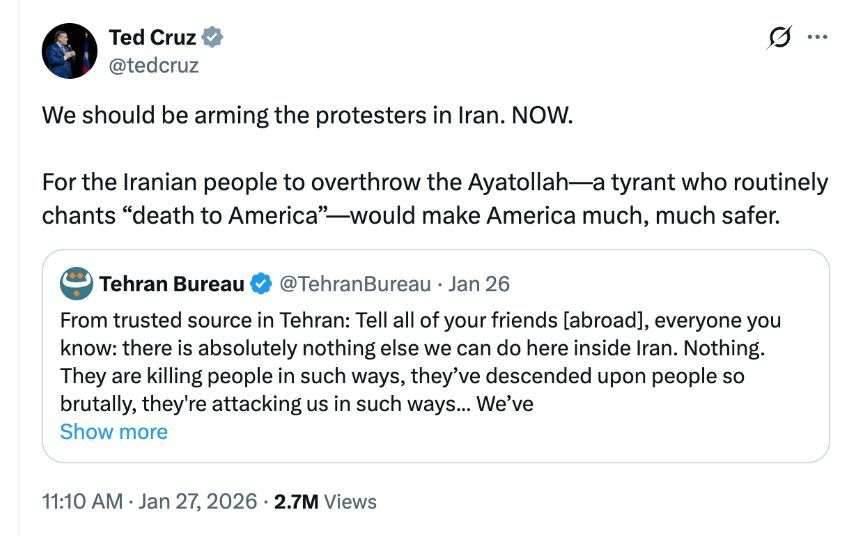Open the Tehran Bureau account name
845x536 pixels.
tap(171, 284)
